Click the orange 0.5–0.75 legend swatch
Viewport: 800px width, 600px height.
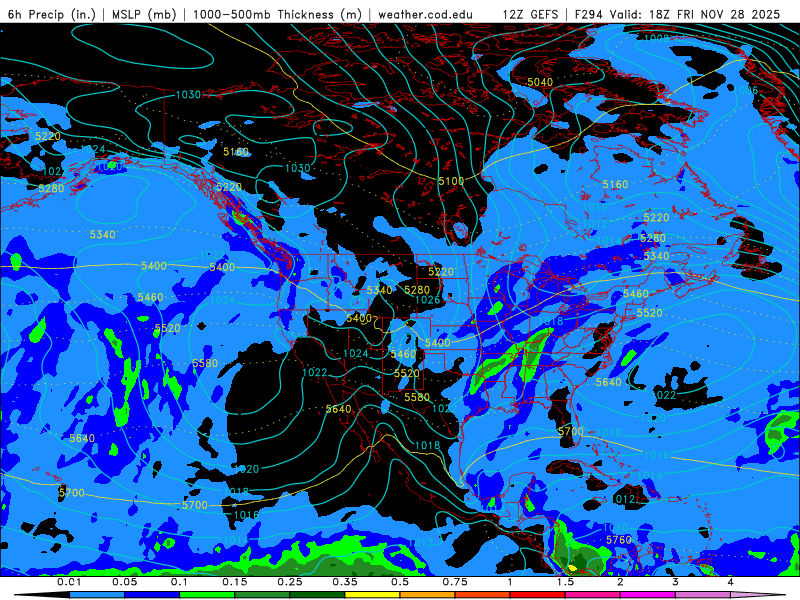pos(428,595)
